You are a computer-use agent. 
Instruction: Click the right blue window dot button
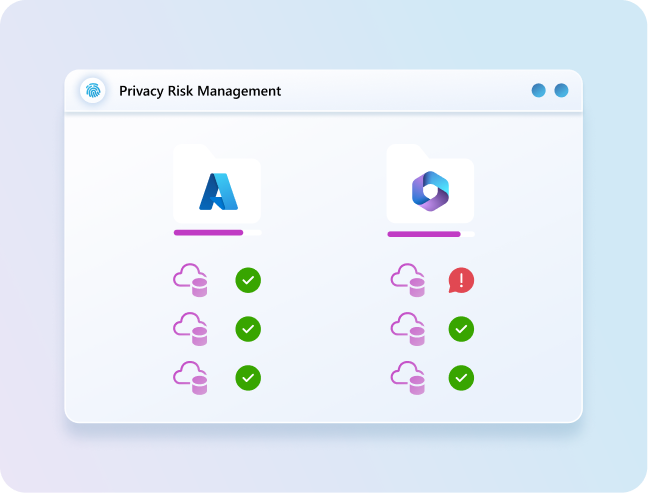point(561,90)
